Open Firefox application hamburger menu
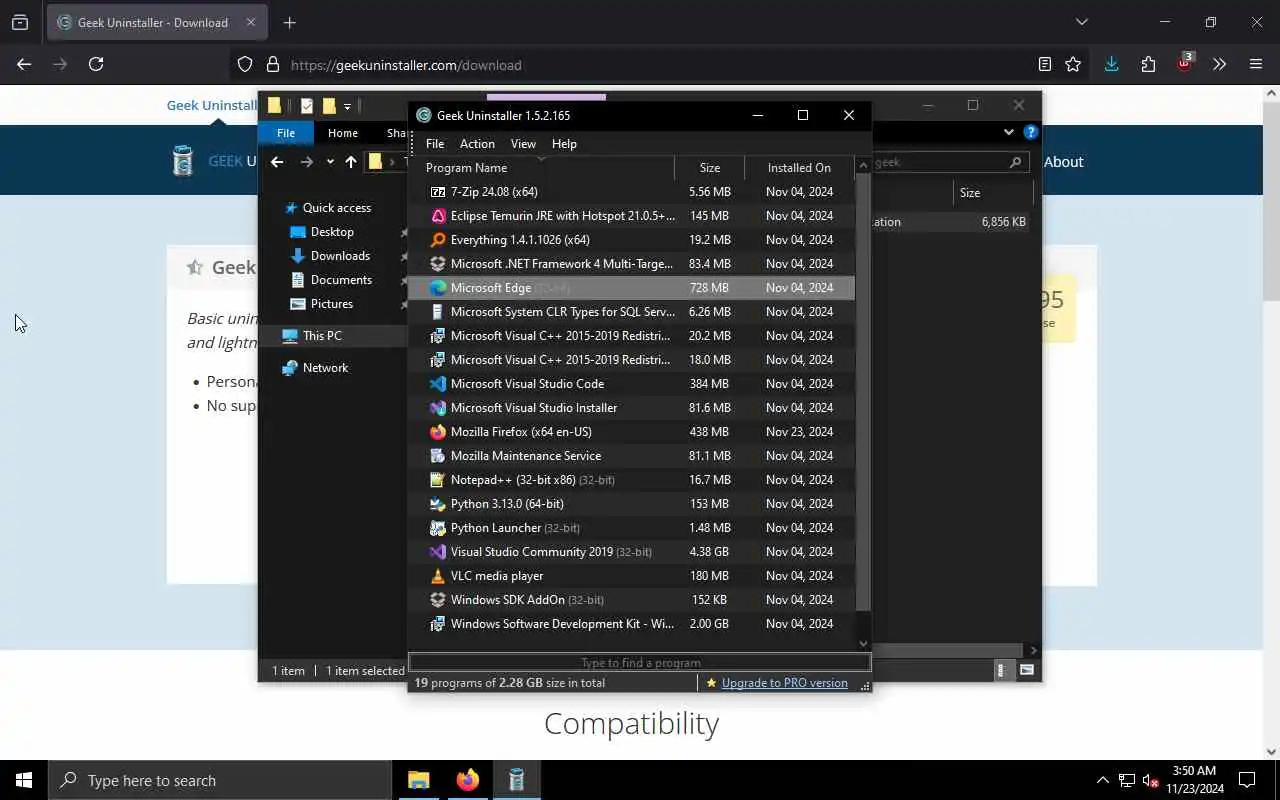 pyautogui.click(x=1256, y=64)
